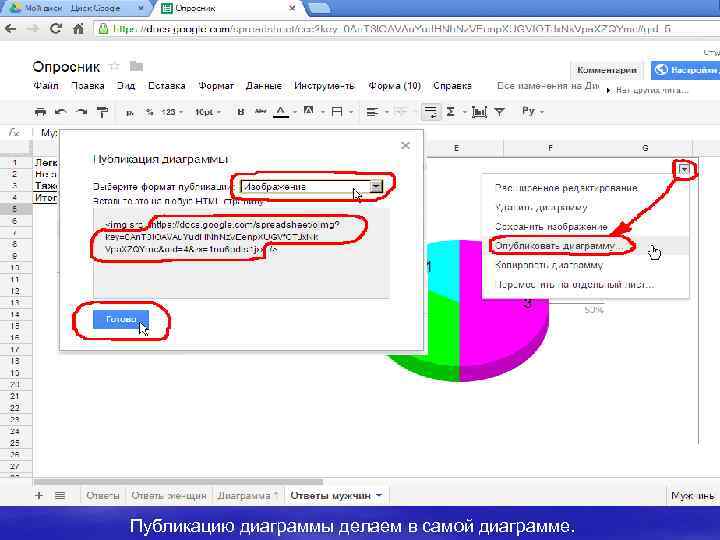Viewport: 720px width, 540px height.
Task: Reload the browser page
Action: pos(56,29)
